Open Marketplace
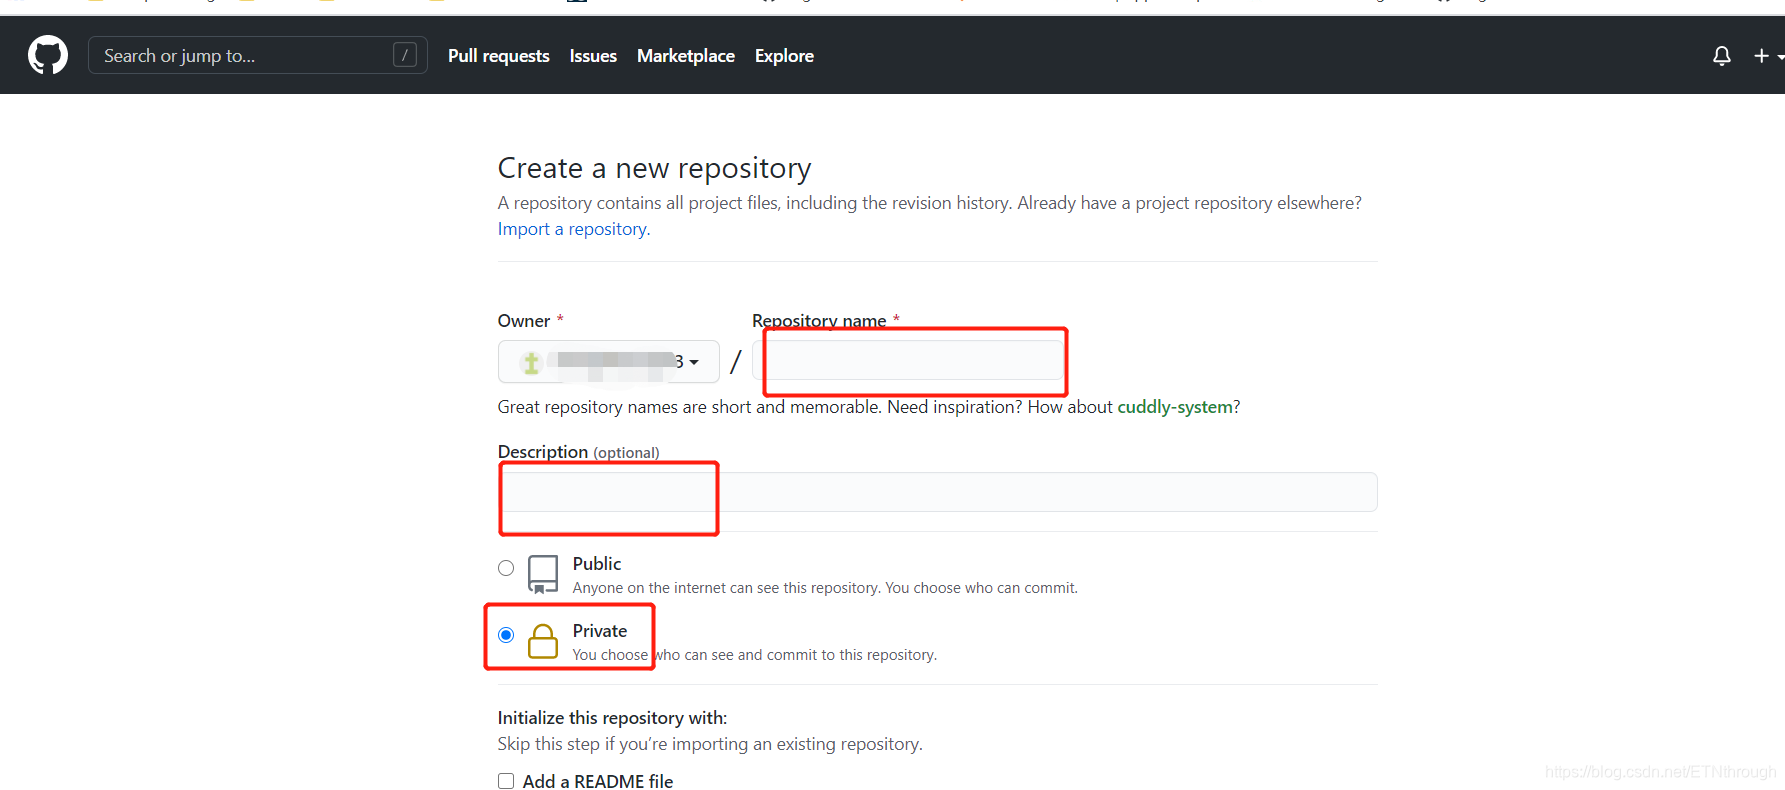 tap(686, 56)
